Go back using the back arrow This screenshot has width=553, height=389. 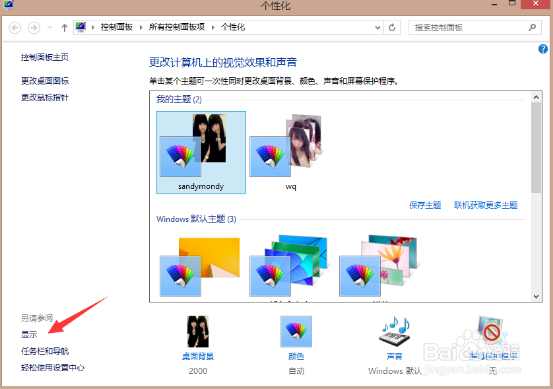15,28
